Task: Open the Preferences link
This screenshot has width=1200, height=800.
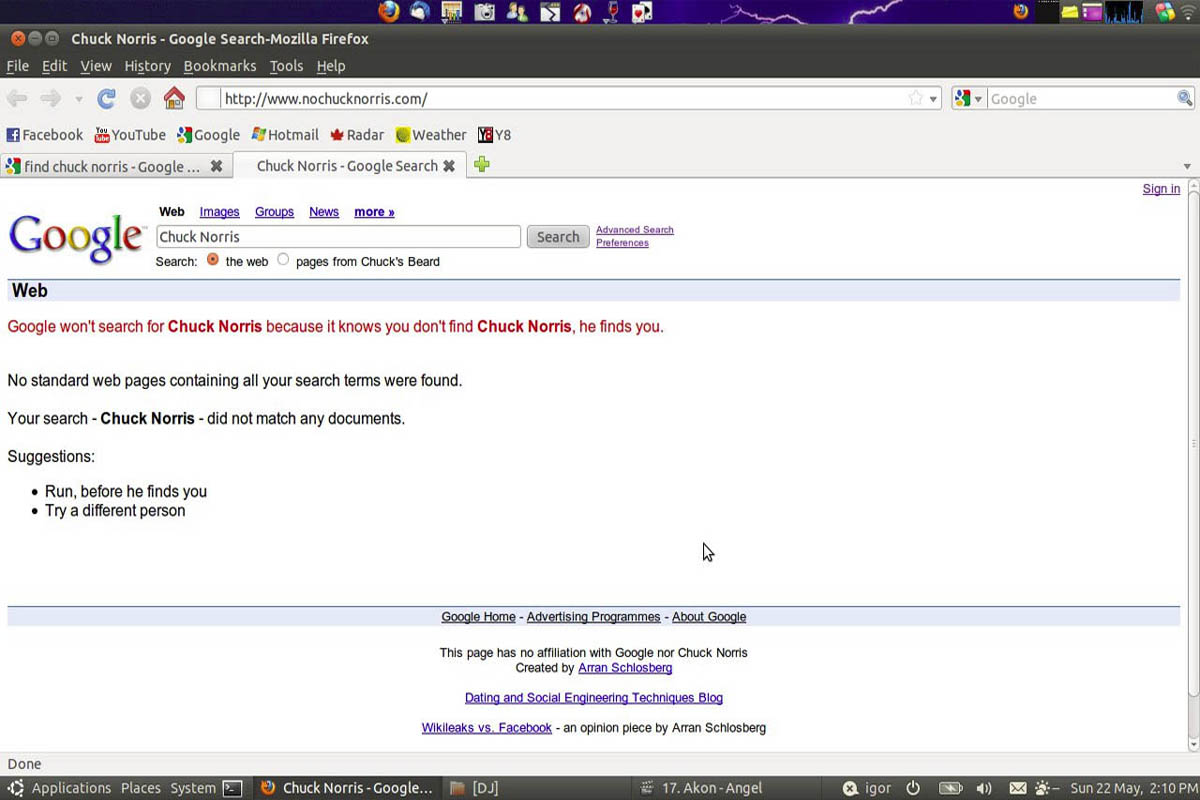Action: (x=622, y=243)
